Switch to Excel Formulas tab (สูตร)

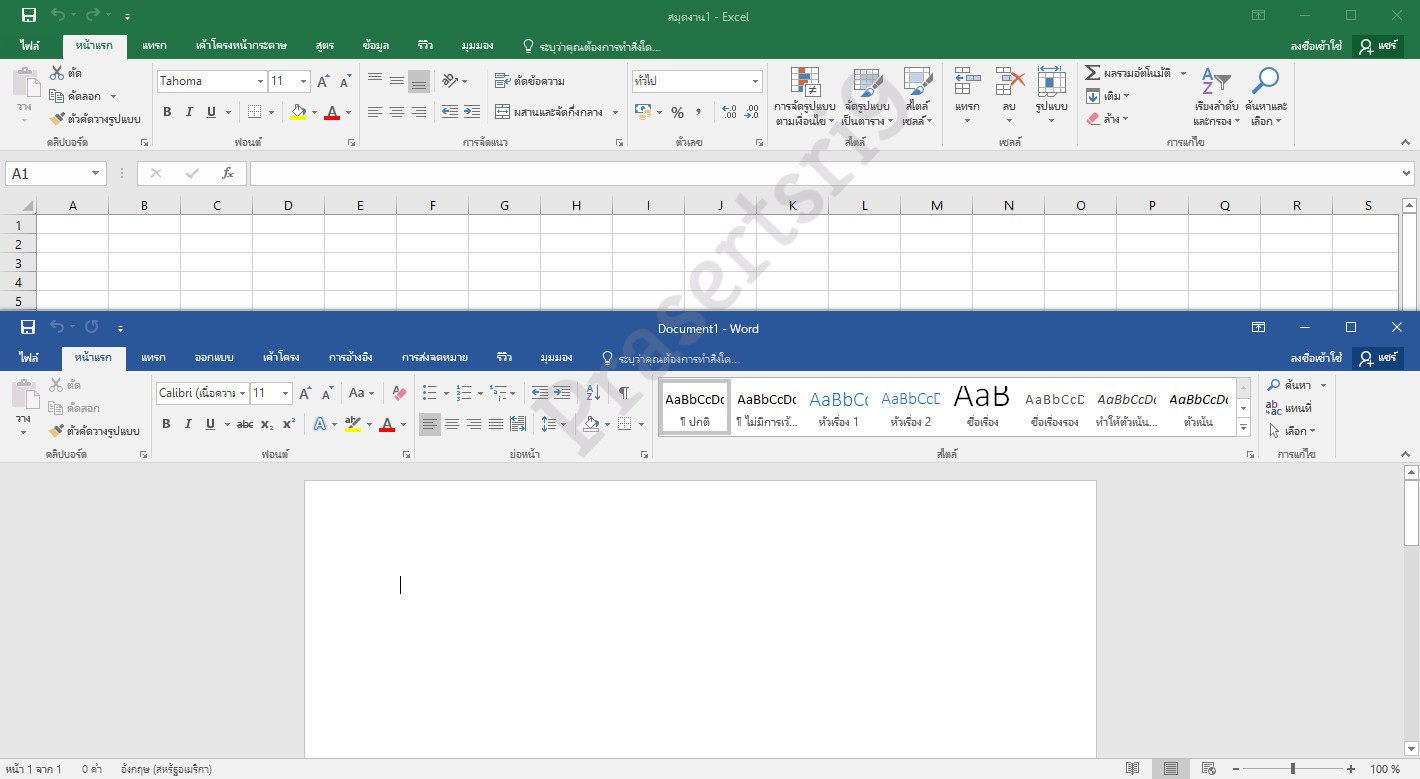[325, 46]
